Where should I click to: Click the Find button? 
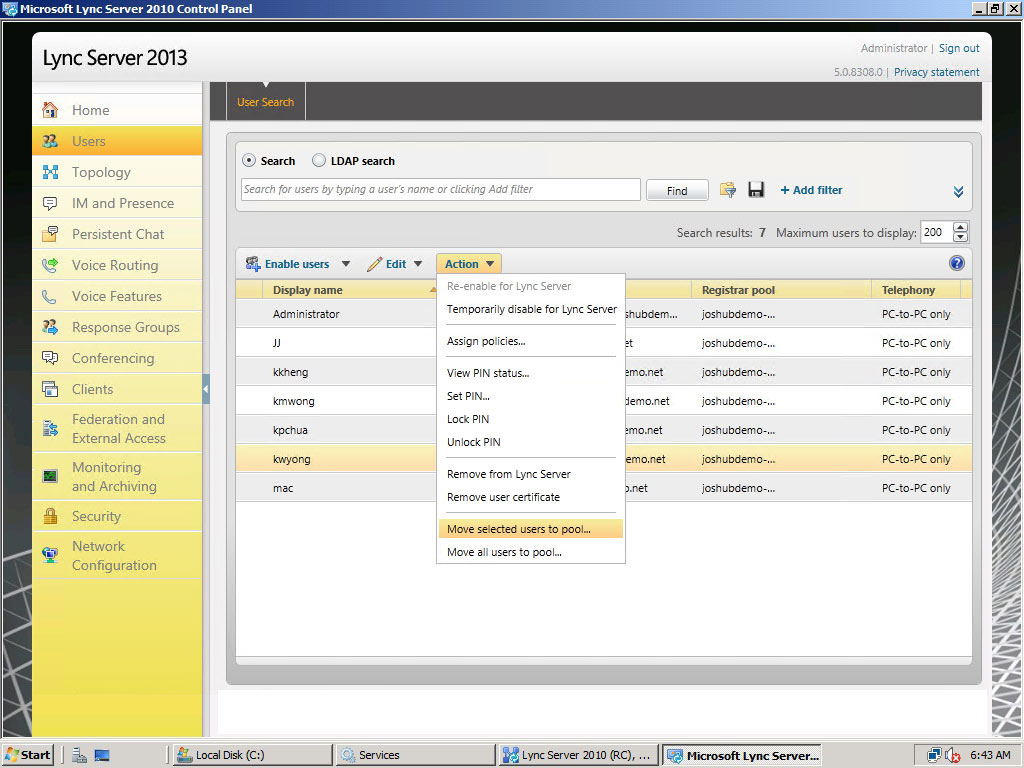[677, 191]
